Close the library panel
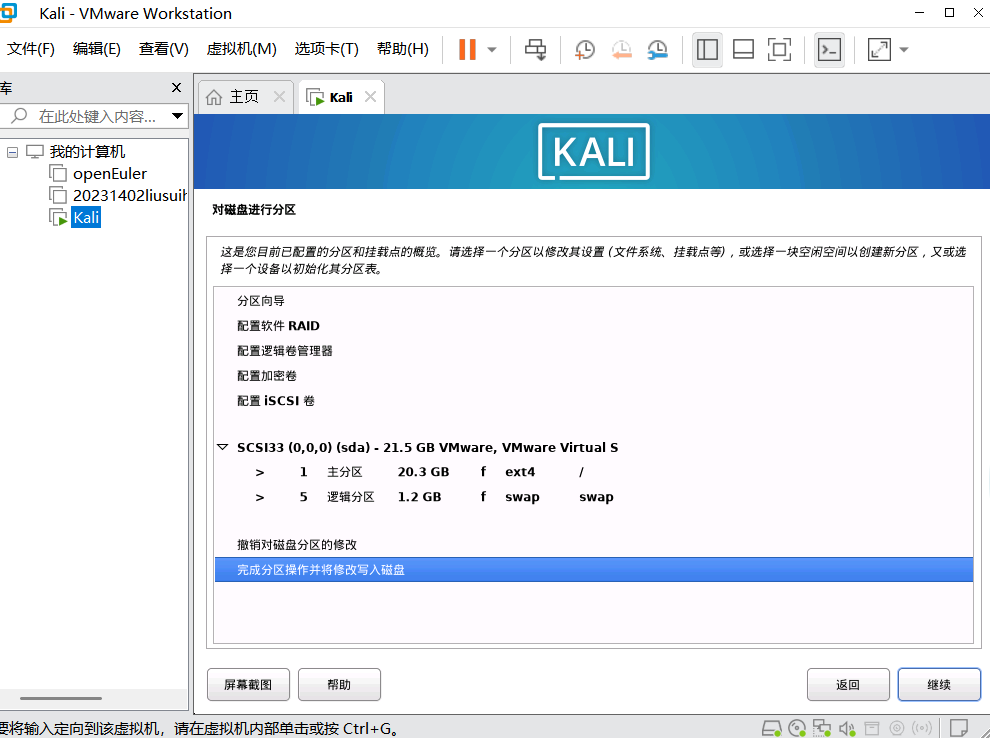 pos(177,88)
